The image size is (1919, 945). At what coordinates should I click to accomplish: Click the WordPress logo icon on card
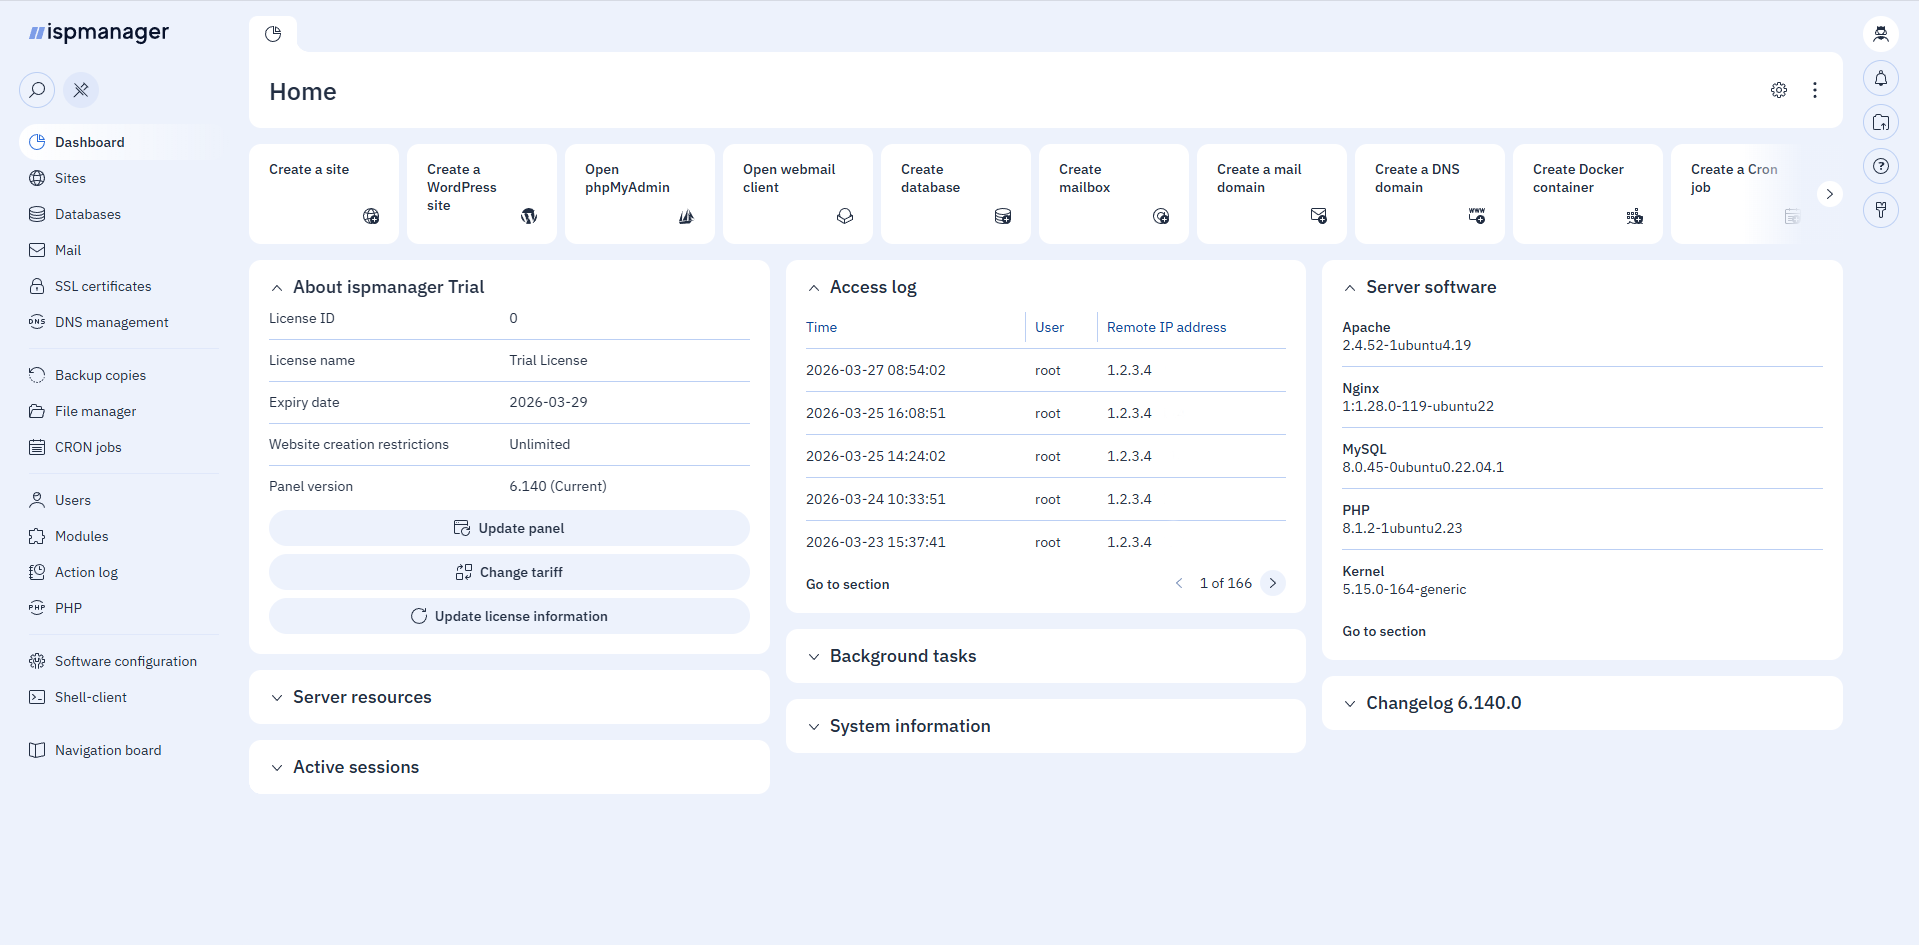click(x=529, y=216)
